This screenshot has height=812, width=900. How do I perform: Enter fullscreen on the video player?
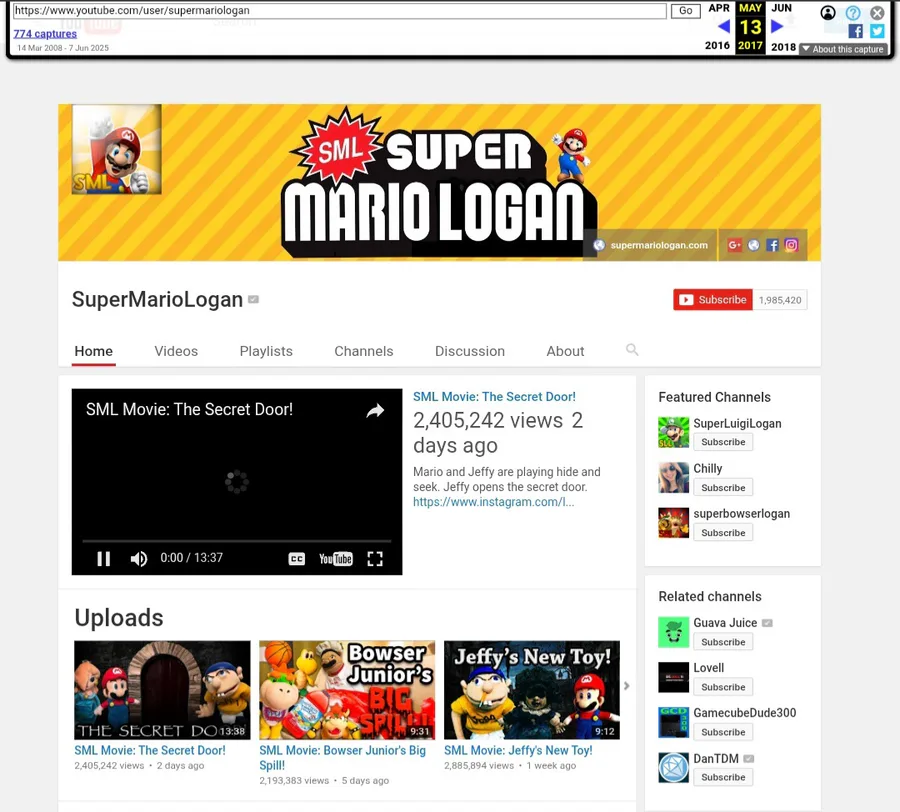pos(375,558)
